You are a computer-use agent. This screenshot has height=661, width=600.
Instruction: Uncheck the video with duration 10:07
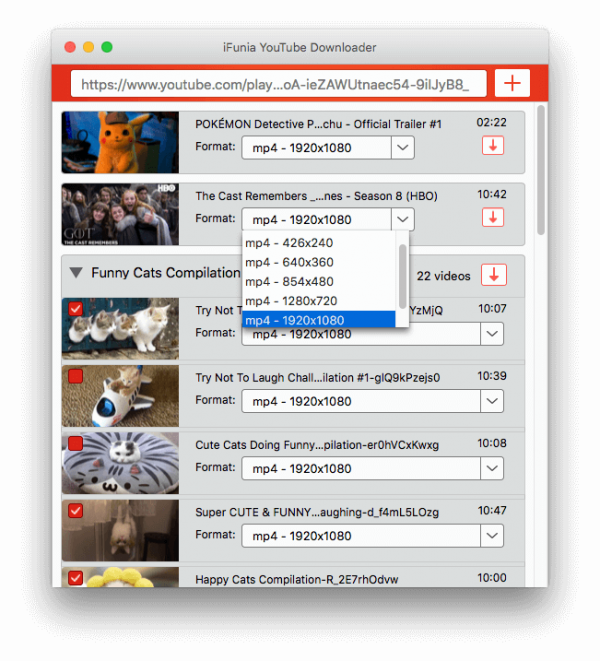pyautogui.click(x=75, y=309)
